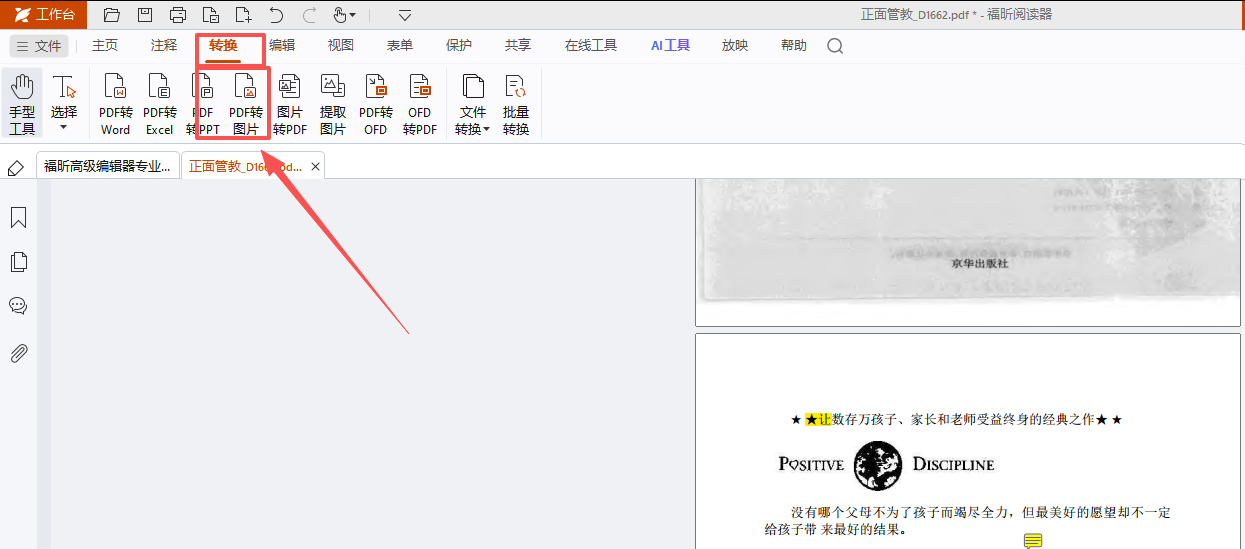Convert using PDF转PPT
This screenshot has height=549, width=1245.
203,104
